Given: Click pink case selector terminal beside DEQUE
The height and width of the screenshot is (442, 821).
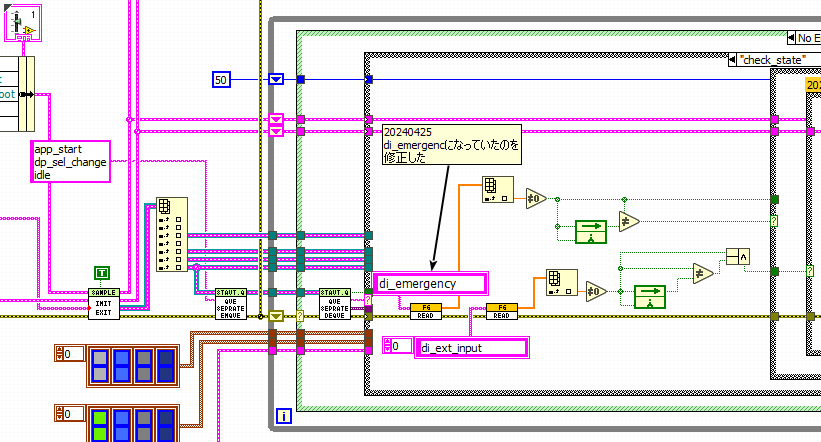Looking at the screenshot, I should point(368,300).
